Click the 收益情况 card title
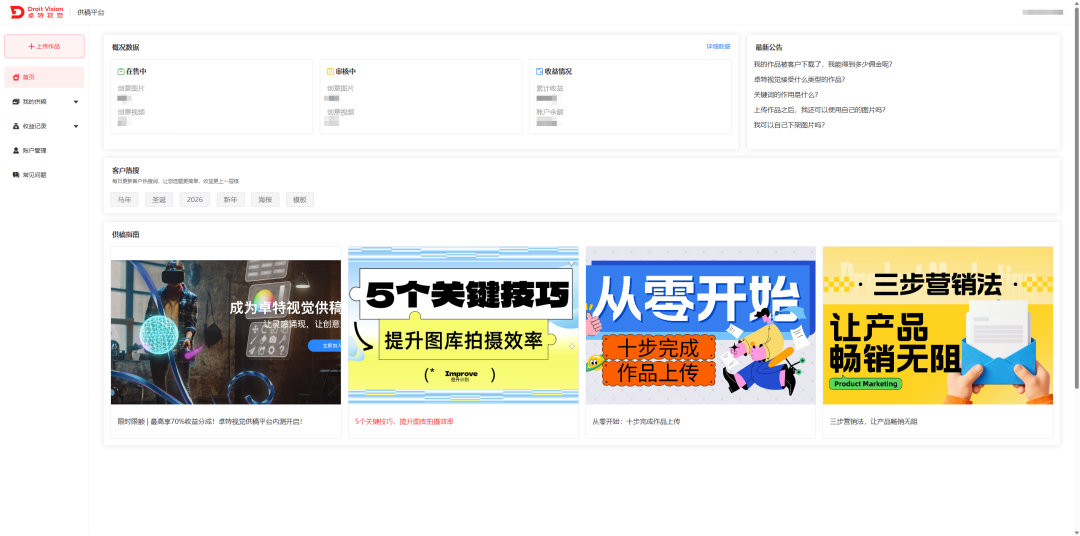Viewport: 1080px width, 536px height. pyautogui.click(x=559, y=71)
